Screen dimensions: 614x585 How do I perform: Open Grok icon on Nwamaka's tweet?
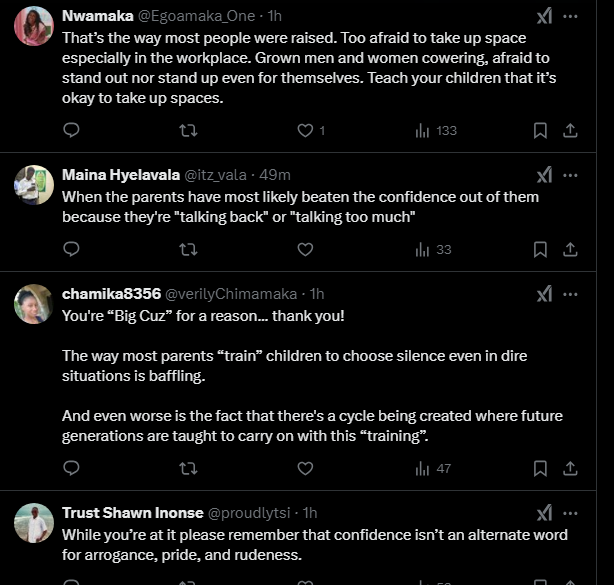(544, 17)
